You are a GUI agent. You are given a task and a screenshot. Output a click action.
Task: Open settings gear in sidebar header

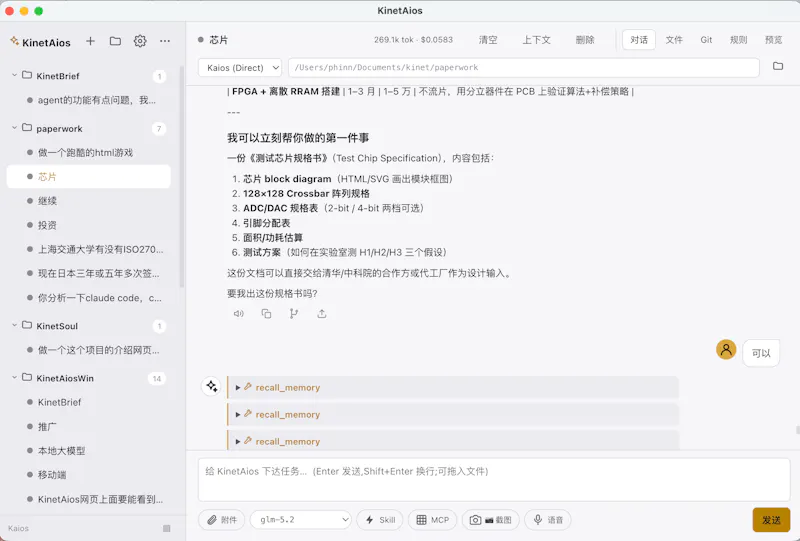[x=140, y=41]
